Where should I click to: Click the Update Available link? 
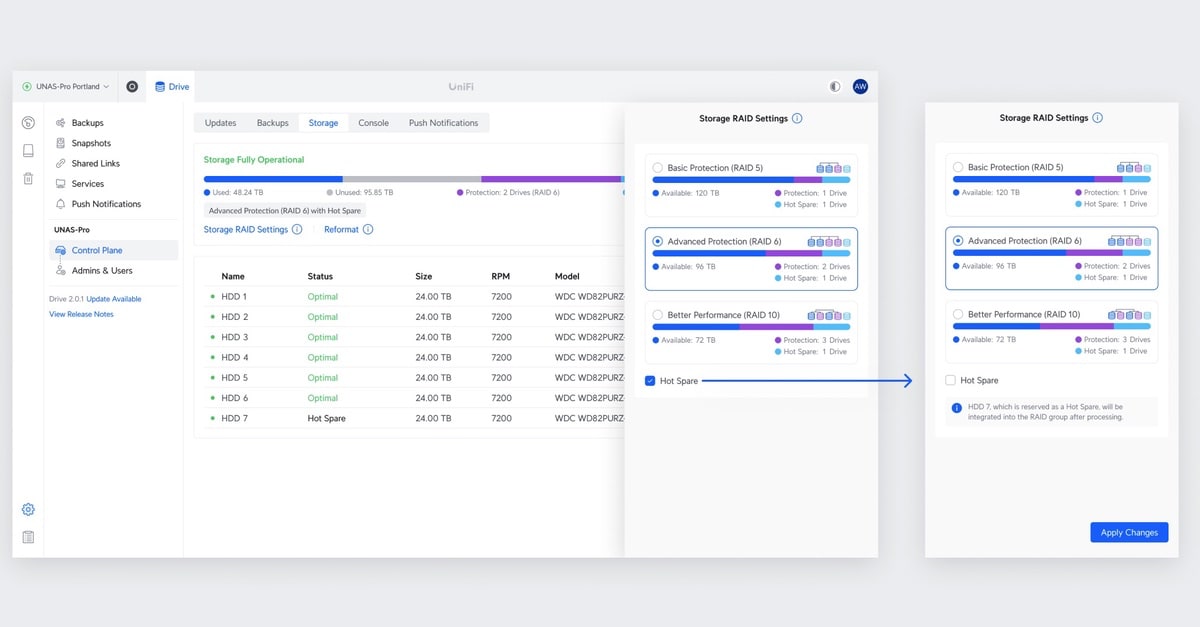pyautogui.click(x=114, y=299)
